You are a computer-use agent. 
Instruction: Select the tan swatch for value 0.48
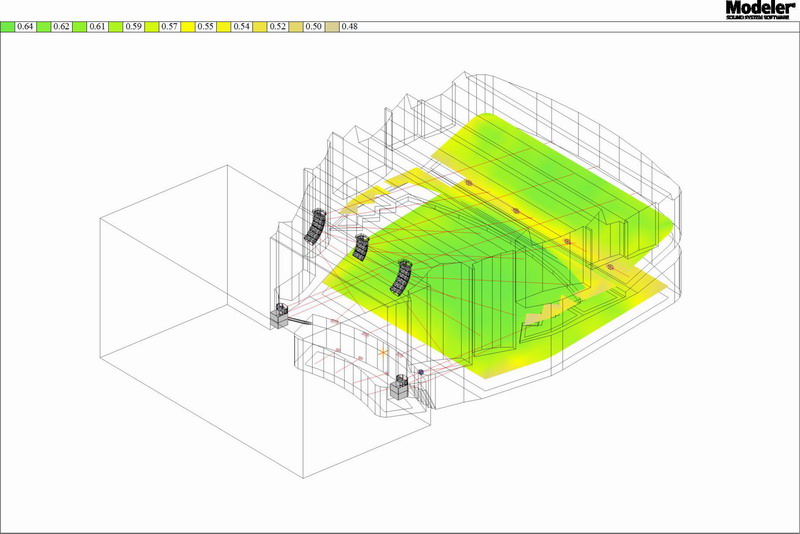click(331, 26)
